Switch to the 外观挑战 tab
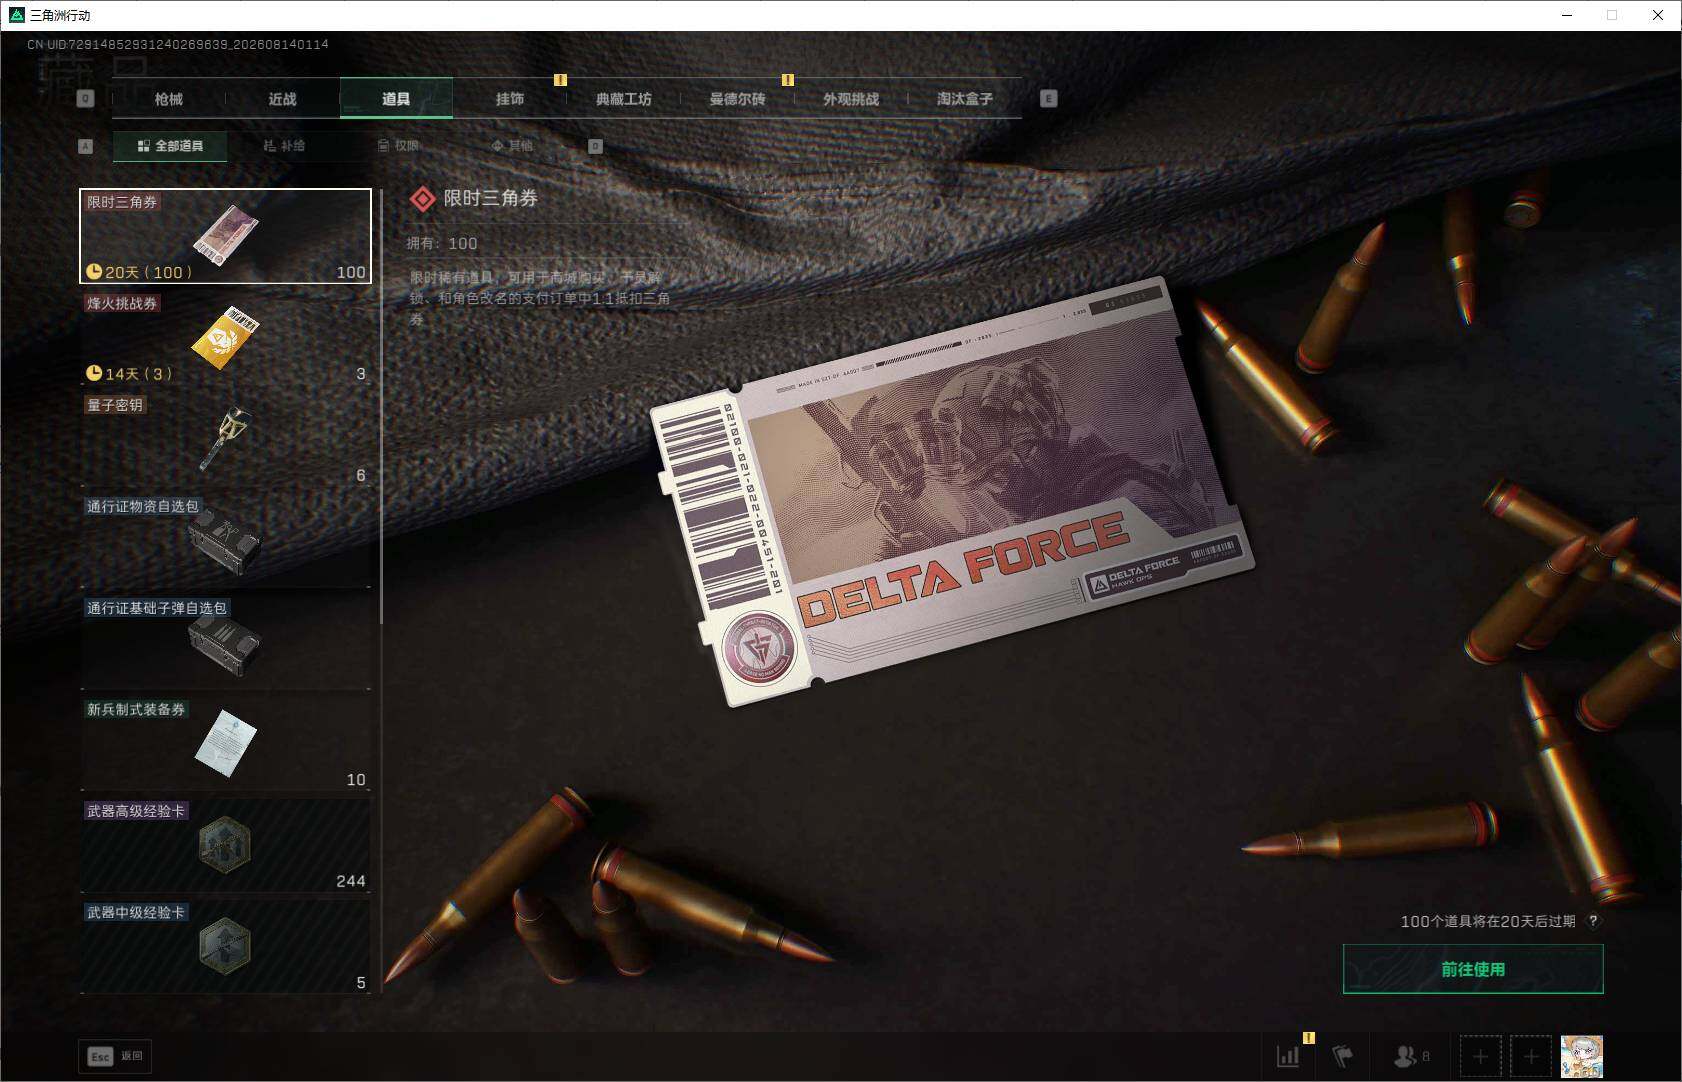The width and height of the screenshot is (1682, 1082). (851, 99)
